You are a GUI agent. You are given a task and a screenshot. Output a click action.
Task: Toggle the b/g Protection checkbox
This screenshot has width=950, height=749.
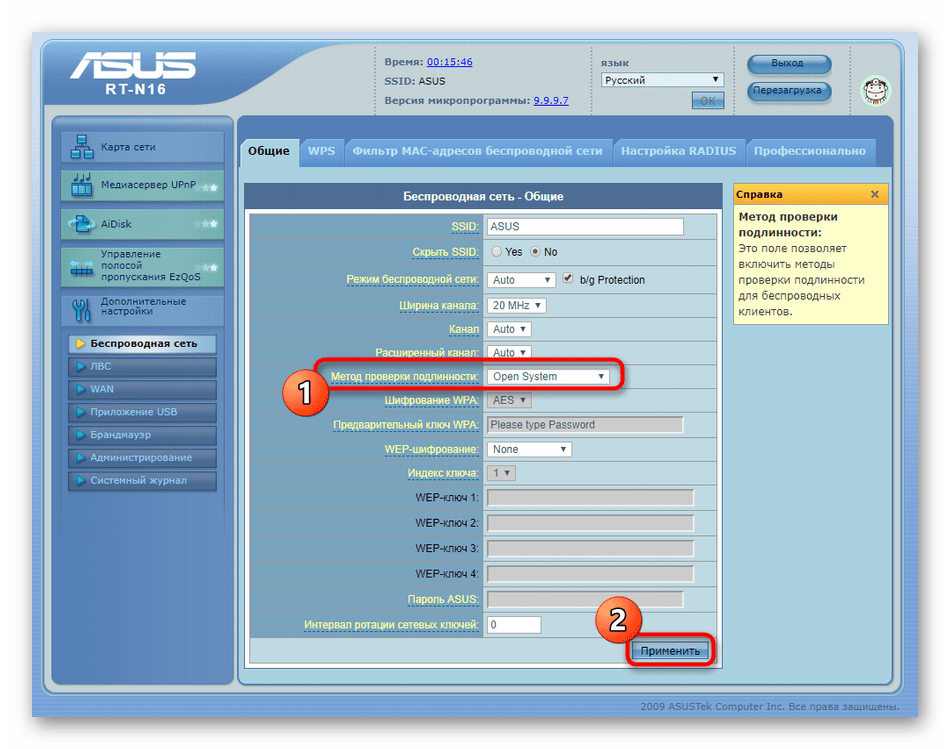pyautogui.click(x=568, y=278)
